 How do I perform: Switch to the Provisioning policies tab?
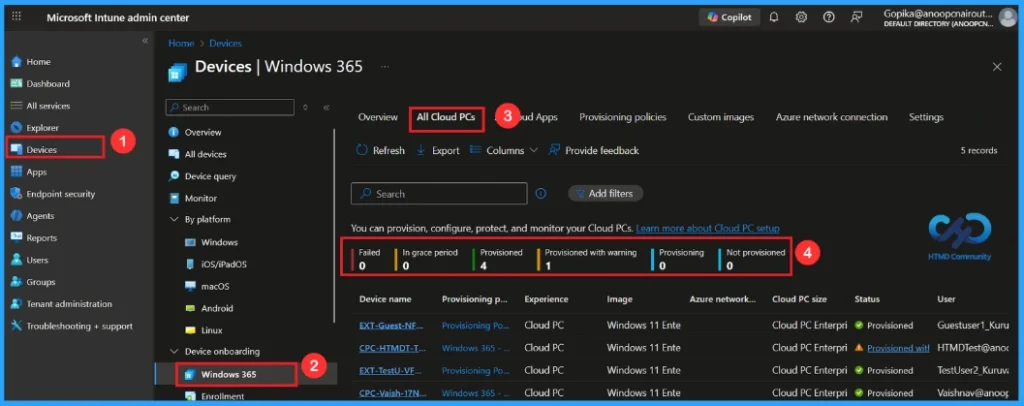[x=623, y=117]
